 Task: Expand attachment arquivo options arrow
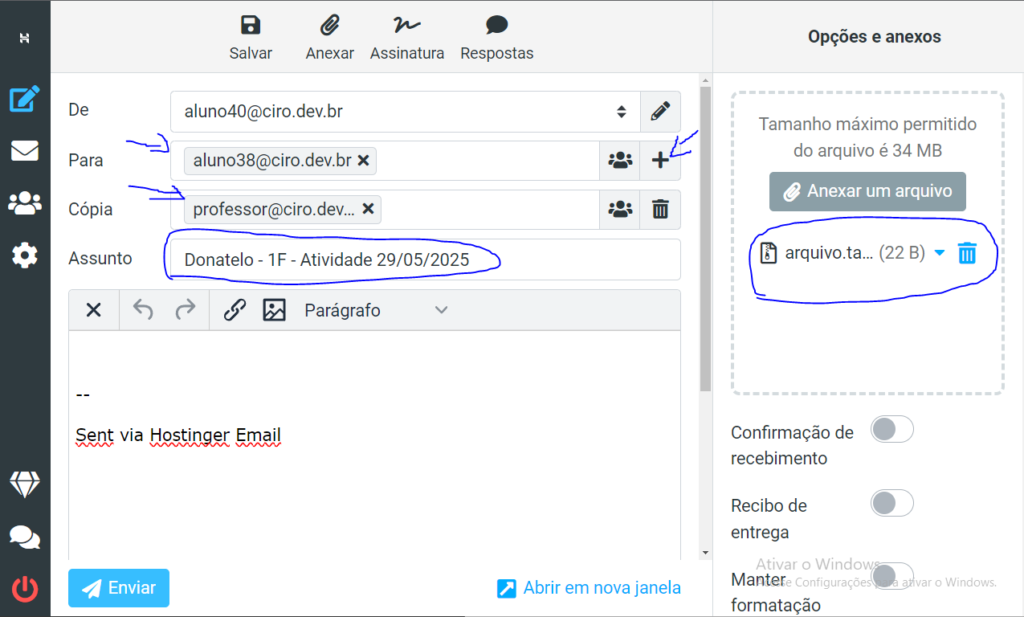(939, 253)
